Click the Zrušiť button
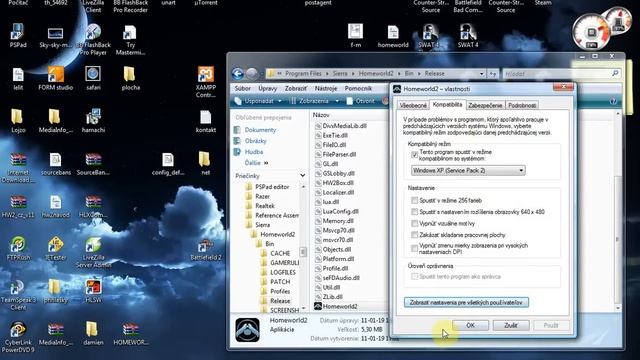Screen dimensions: 640x360 pos(511,325)
